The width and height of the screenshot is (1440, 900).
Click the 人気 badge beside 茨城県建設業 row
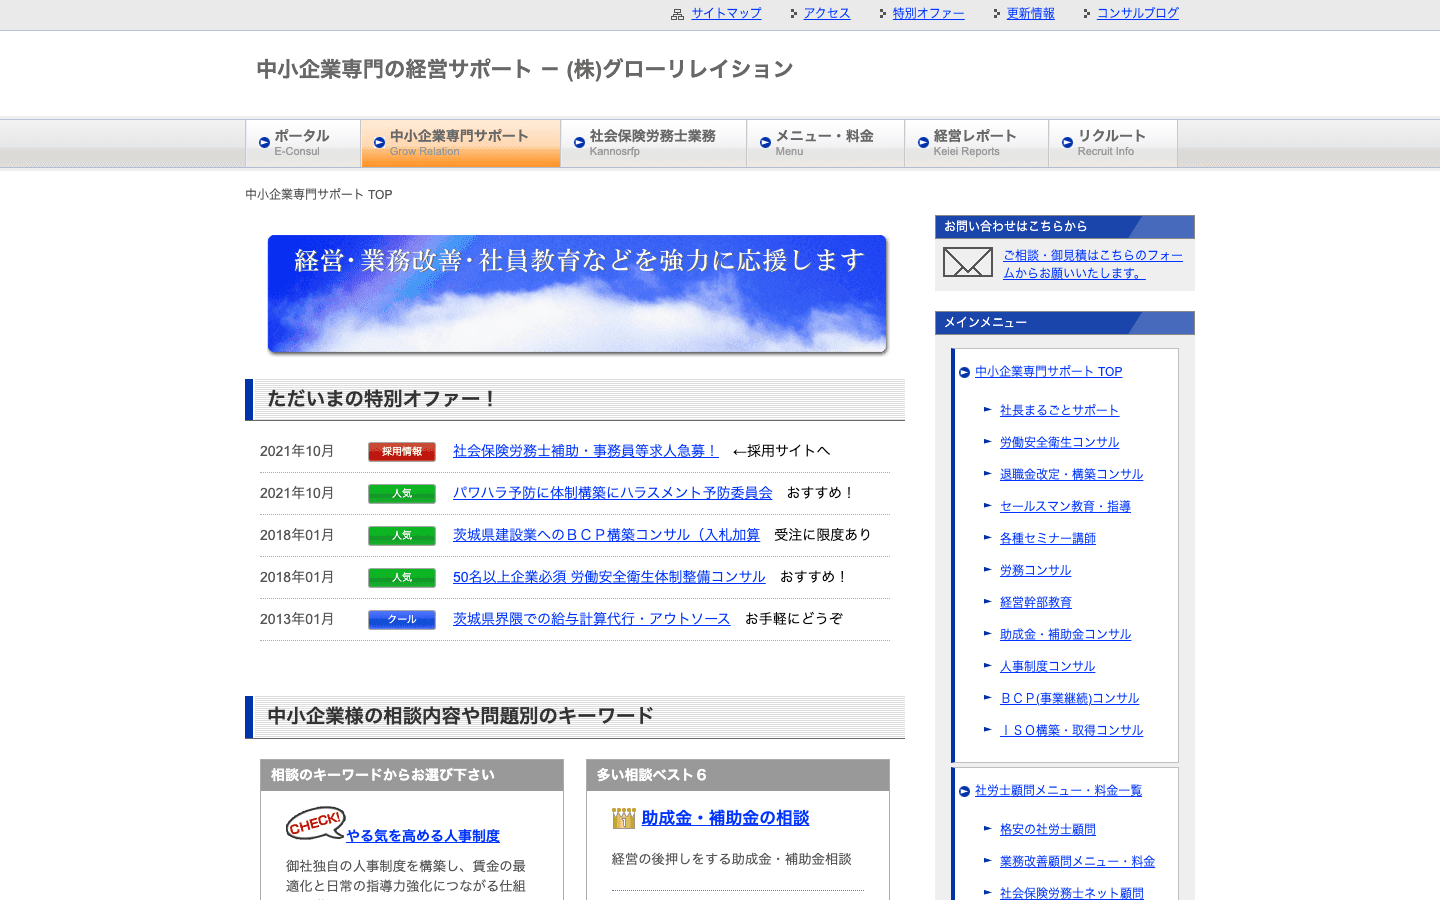point(402,536)
